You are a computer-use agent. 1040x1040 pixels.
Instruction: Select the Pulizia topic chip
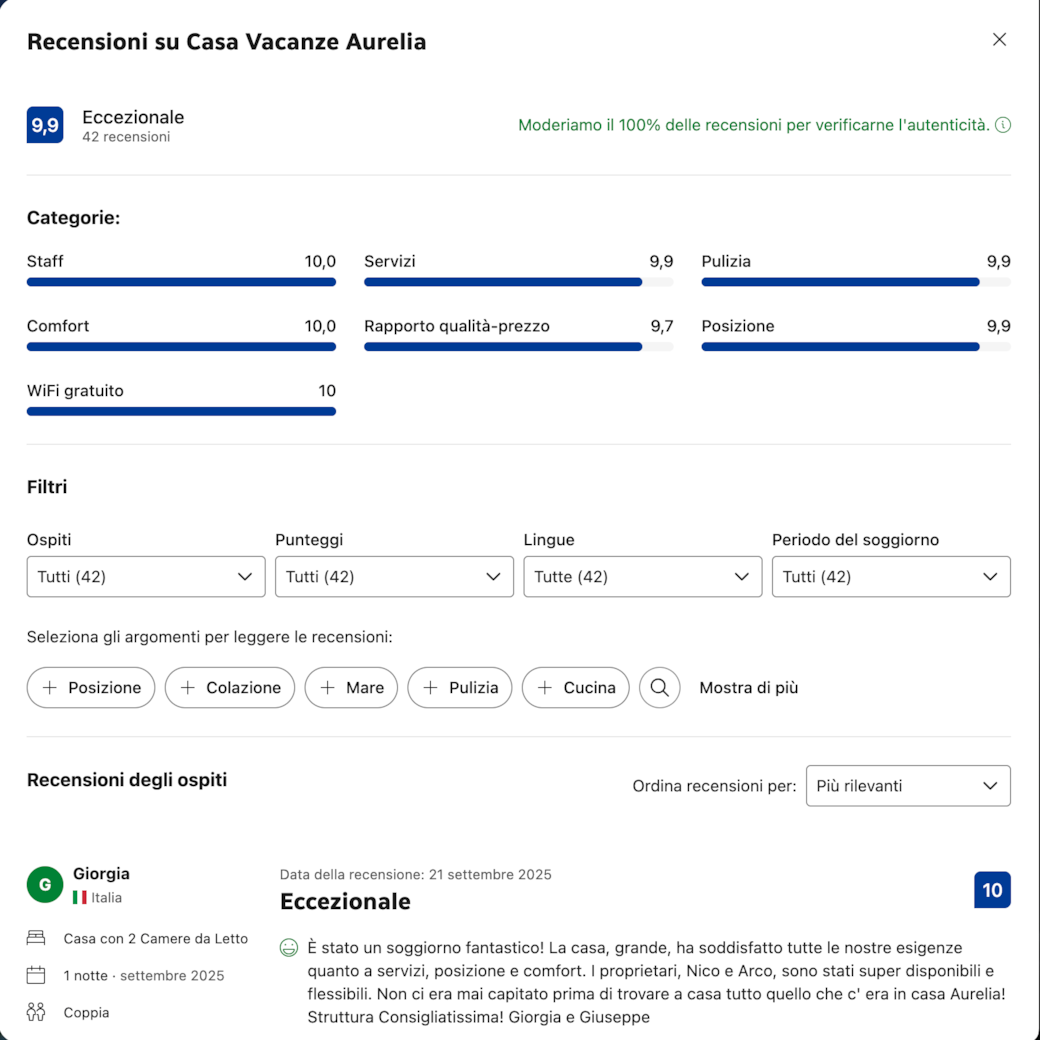(x=460, y=687)
